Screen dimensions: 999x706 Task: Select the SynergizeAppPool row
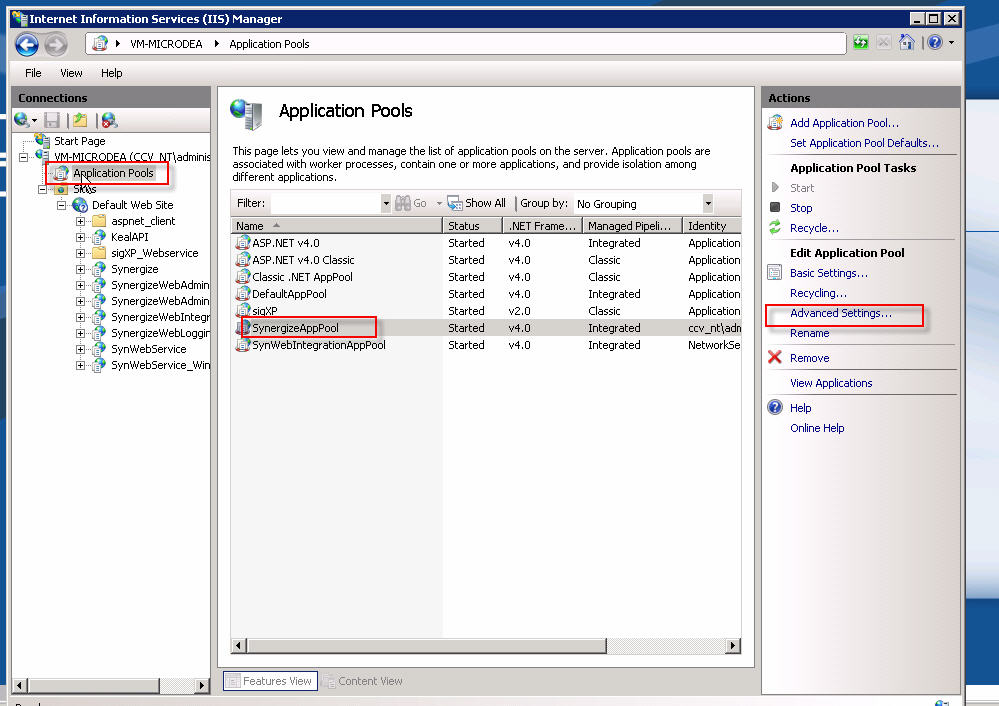487,328
